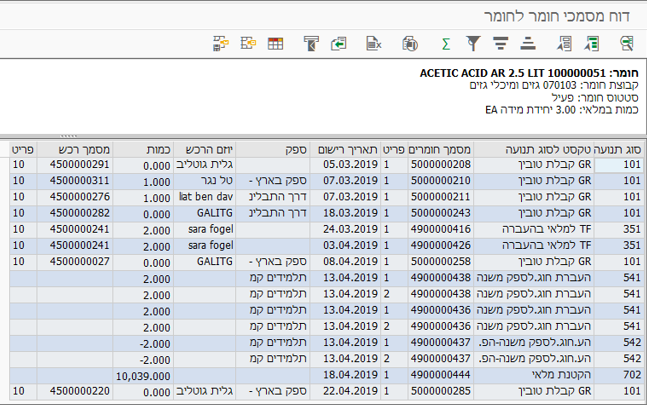Viewport: 647px width, 405px height.
Task: Click the stacked bars sort-up icon
Action: coord(528,43)
